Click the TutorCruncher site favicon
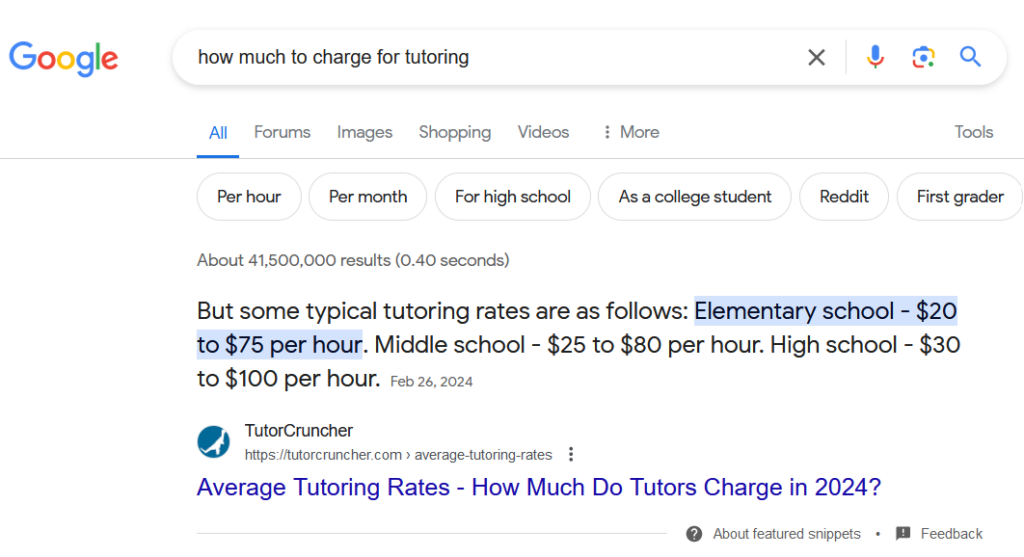 point(213,442)
